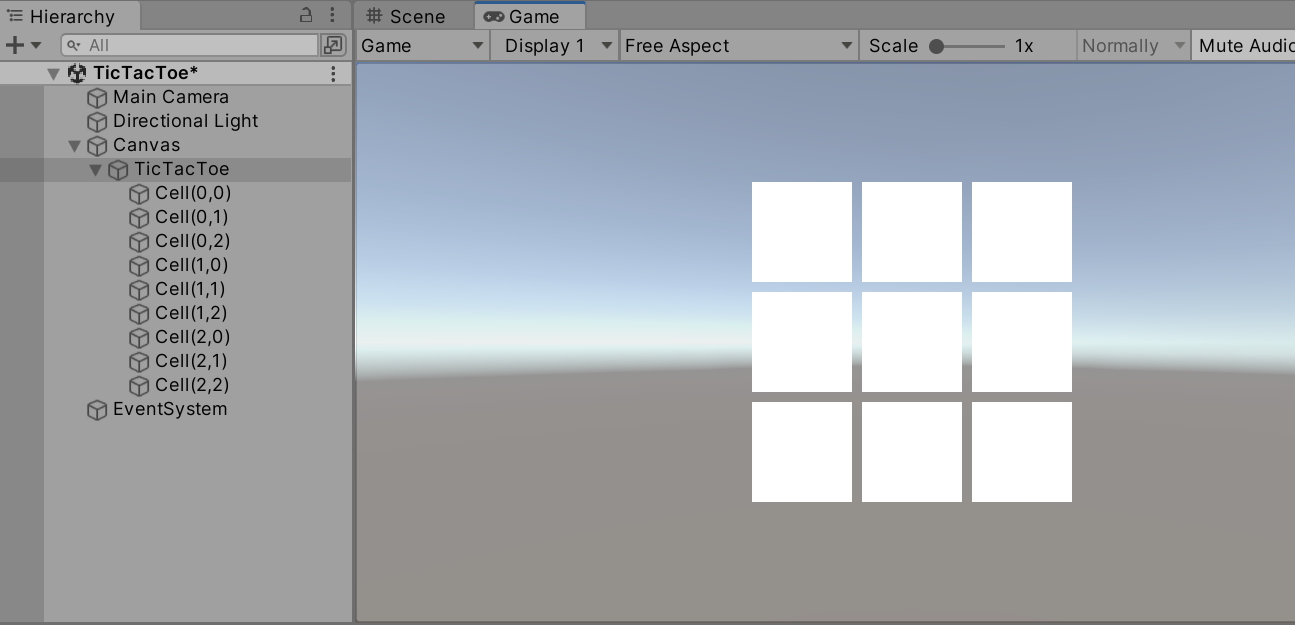Click the cube icon next to EventSystem

pos(97,410)
